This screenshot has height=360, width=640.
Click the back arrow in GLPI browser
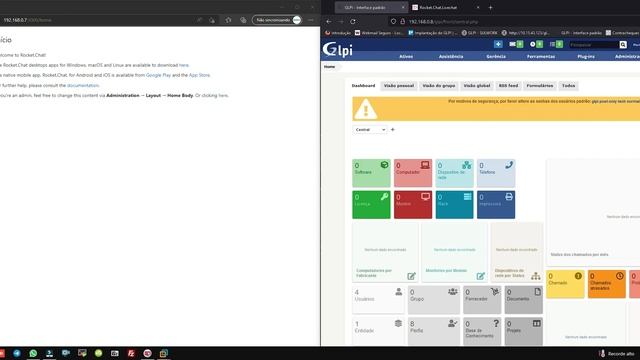[x=329, y=22]
